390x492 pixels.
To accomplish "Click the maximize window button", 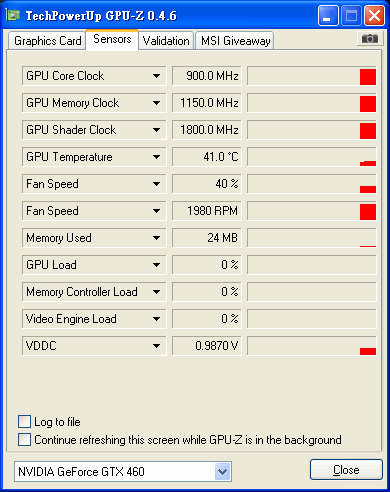I will point(351,15).
